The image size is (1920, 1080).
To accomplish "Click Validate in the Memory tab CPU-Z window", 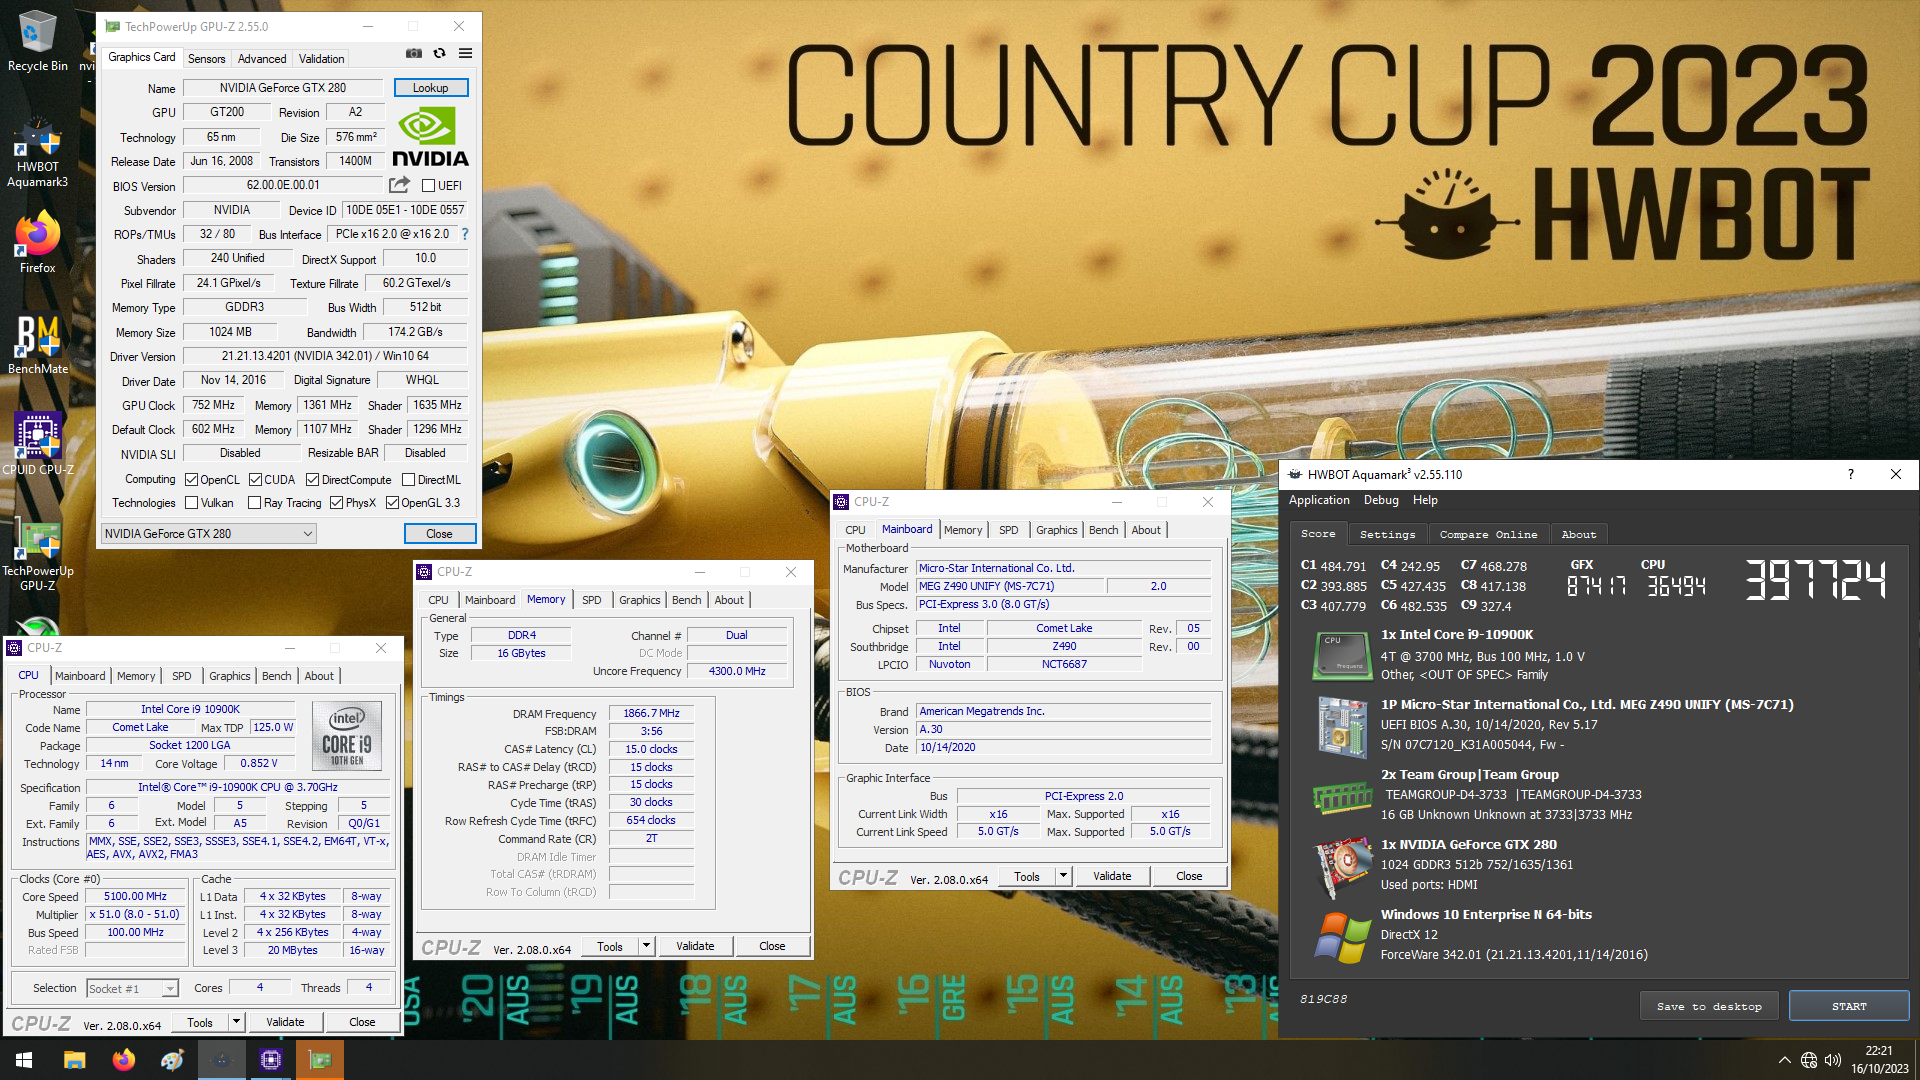I will pyautogui.click(x=695, y=946).
